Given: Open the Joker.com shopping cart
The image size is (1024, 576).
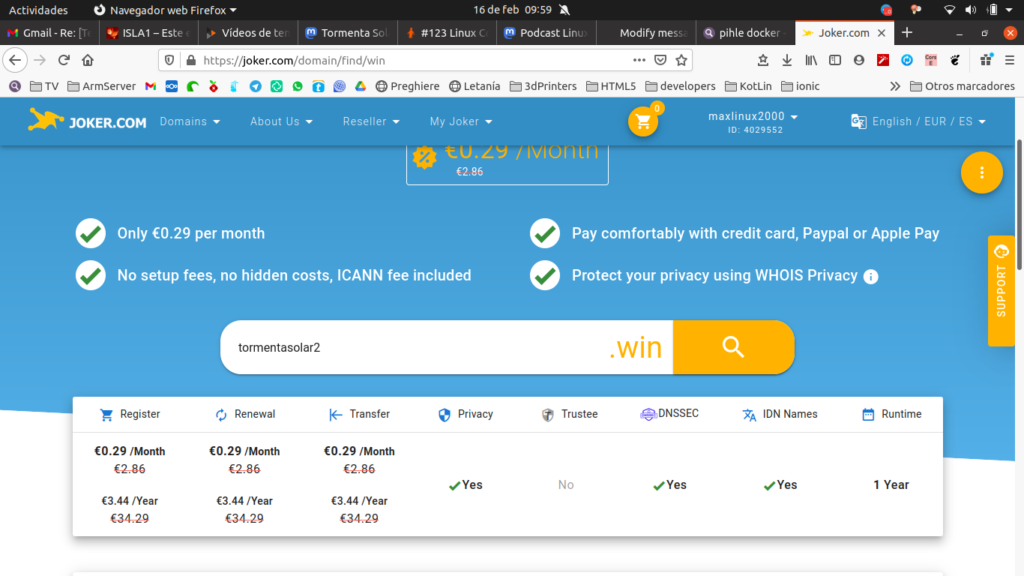Looking at the screenshot, I should click(x=643, y=121).
